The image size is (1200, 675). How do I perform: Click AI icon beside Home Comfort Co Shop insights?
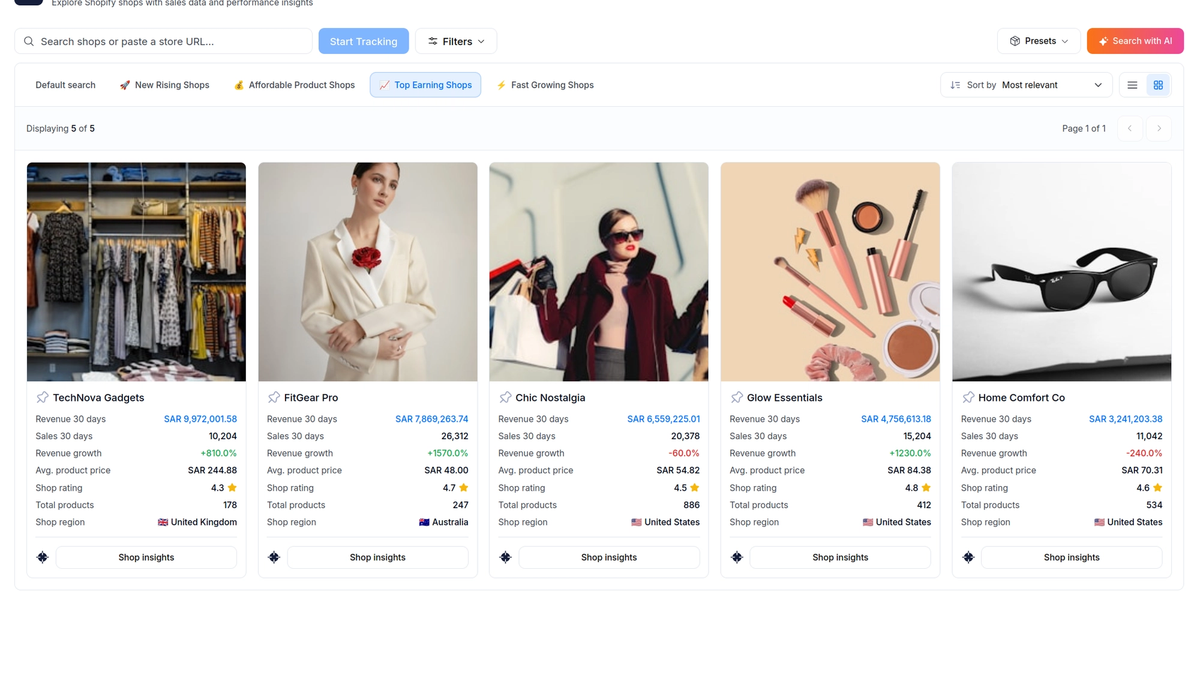(968, 557)
